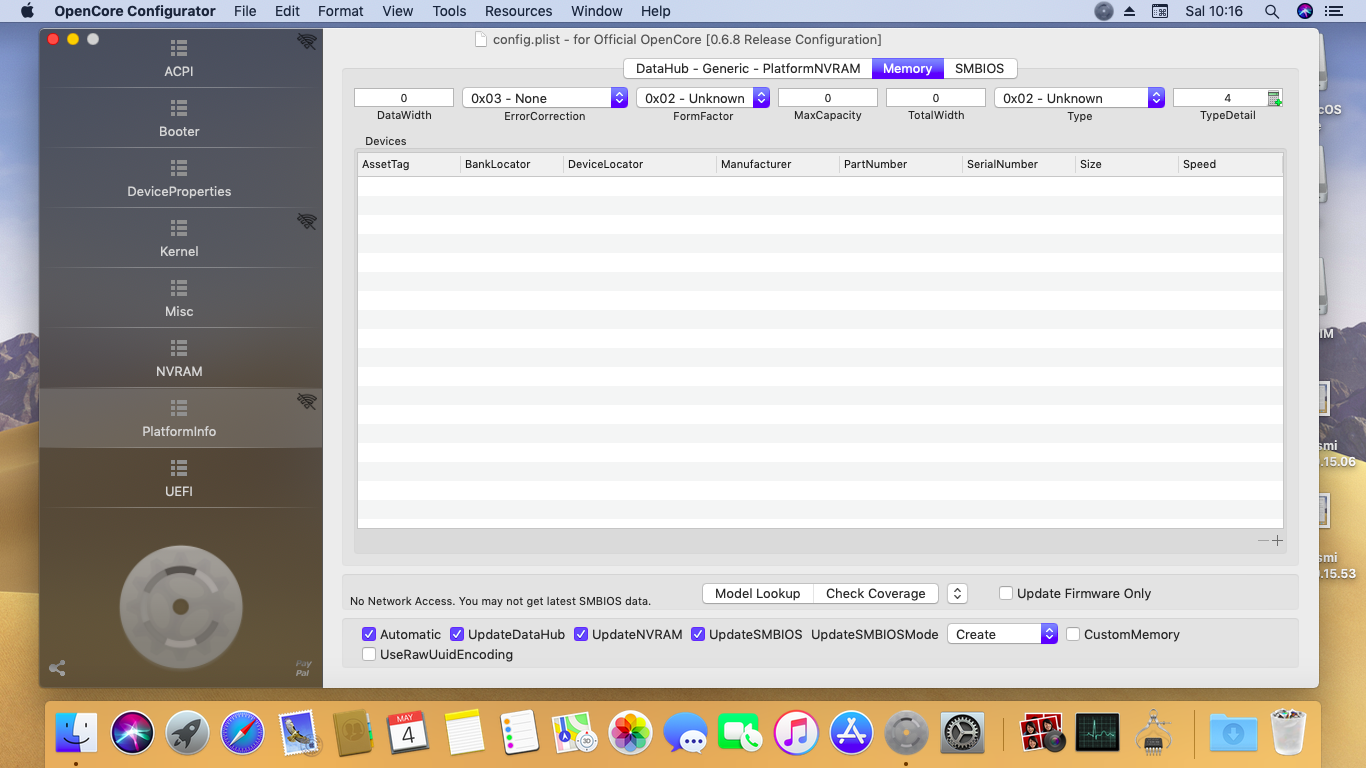Go to DeviceProperties section
This screenshot has width=1366, height=768.
[180, 178]
